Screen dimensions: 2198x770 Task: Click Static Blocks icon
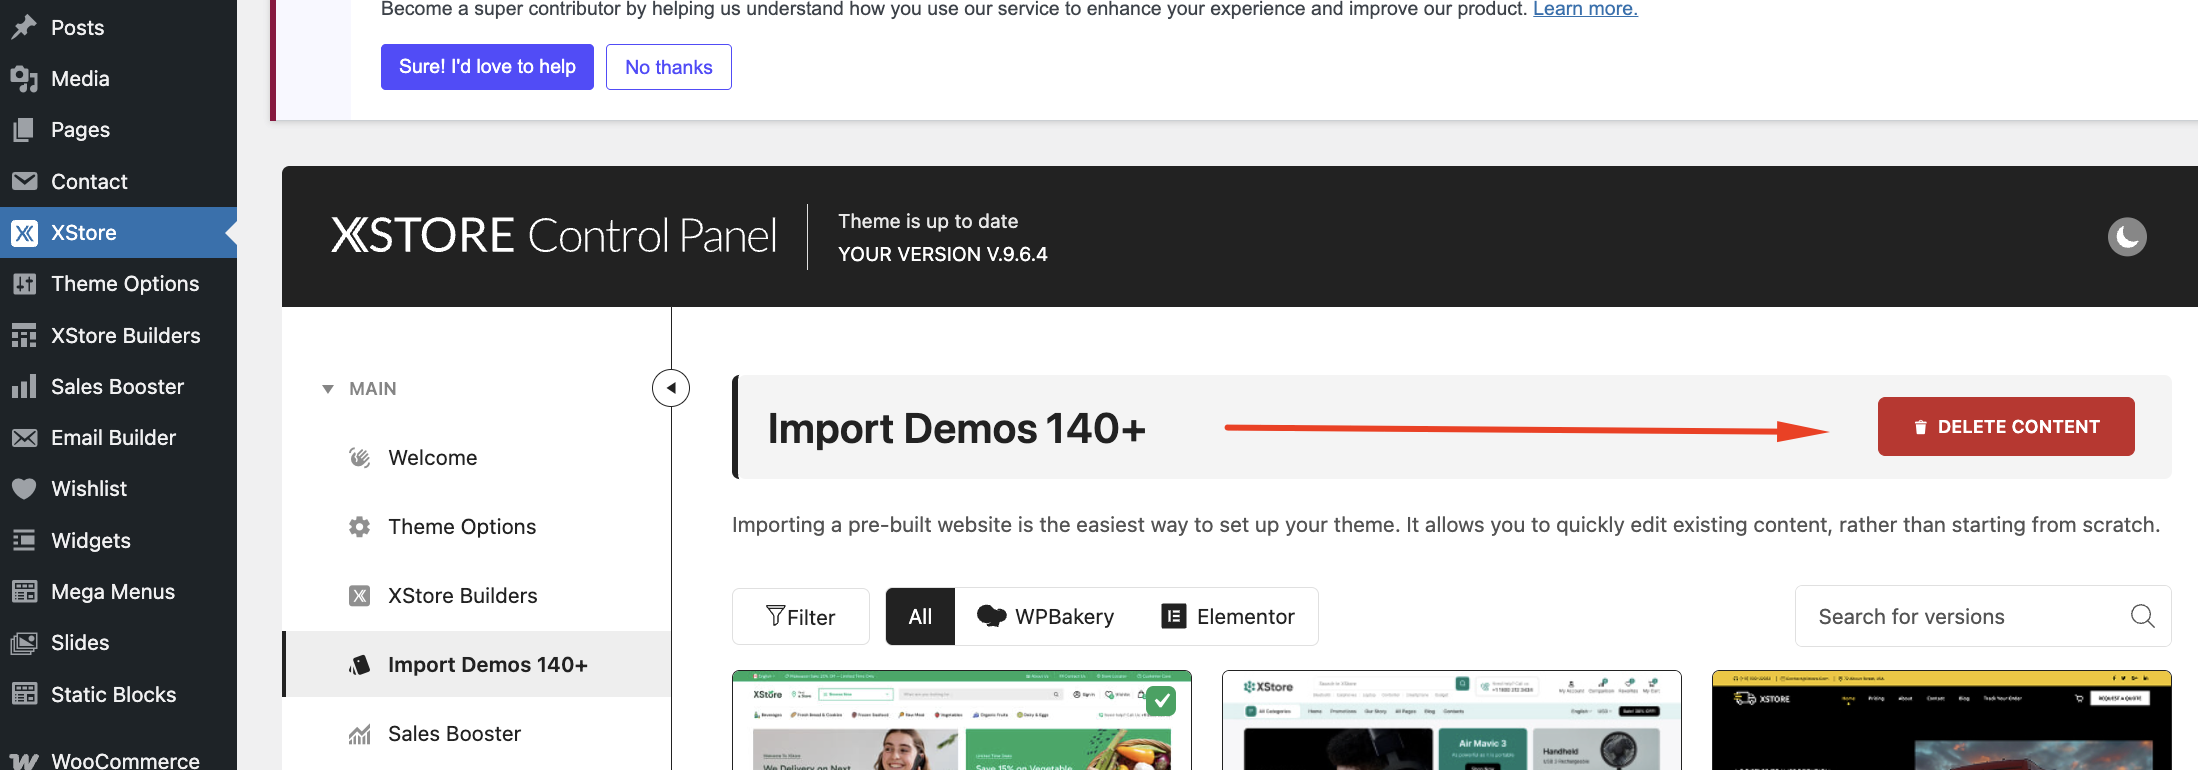tap(24, 694)
